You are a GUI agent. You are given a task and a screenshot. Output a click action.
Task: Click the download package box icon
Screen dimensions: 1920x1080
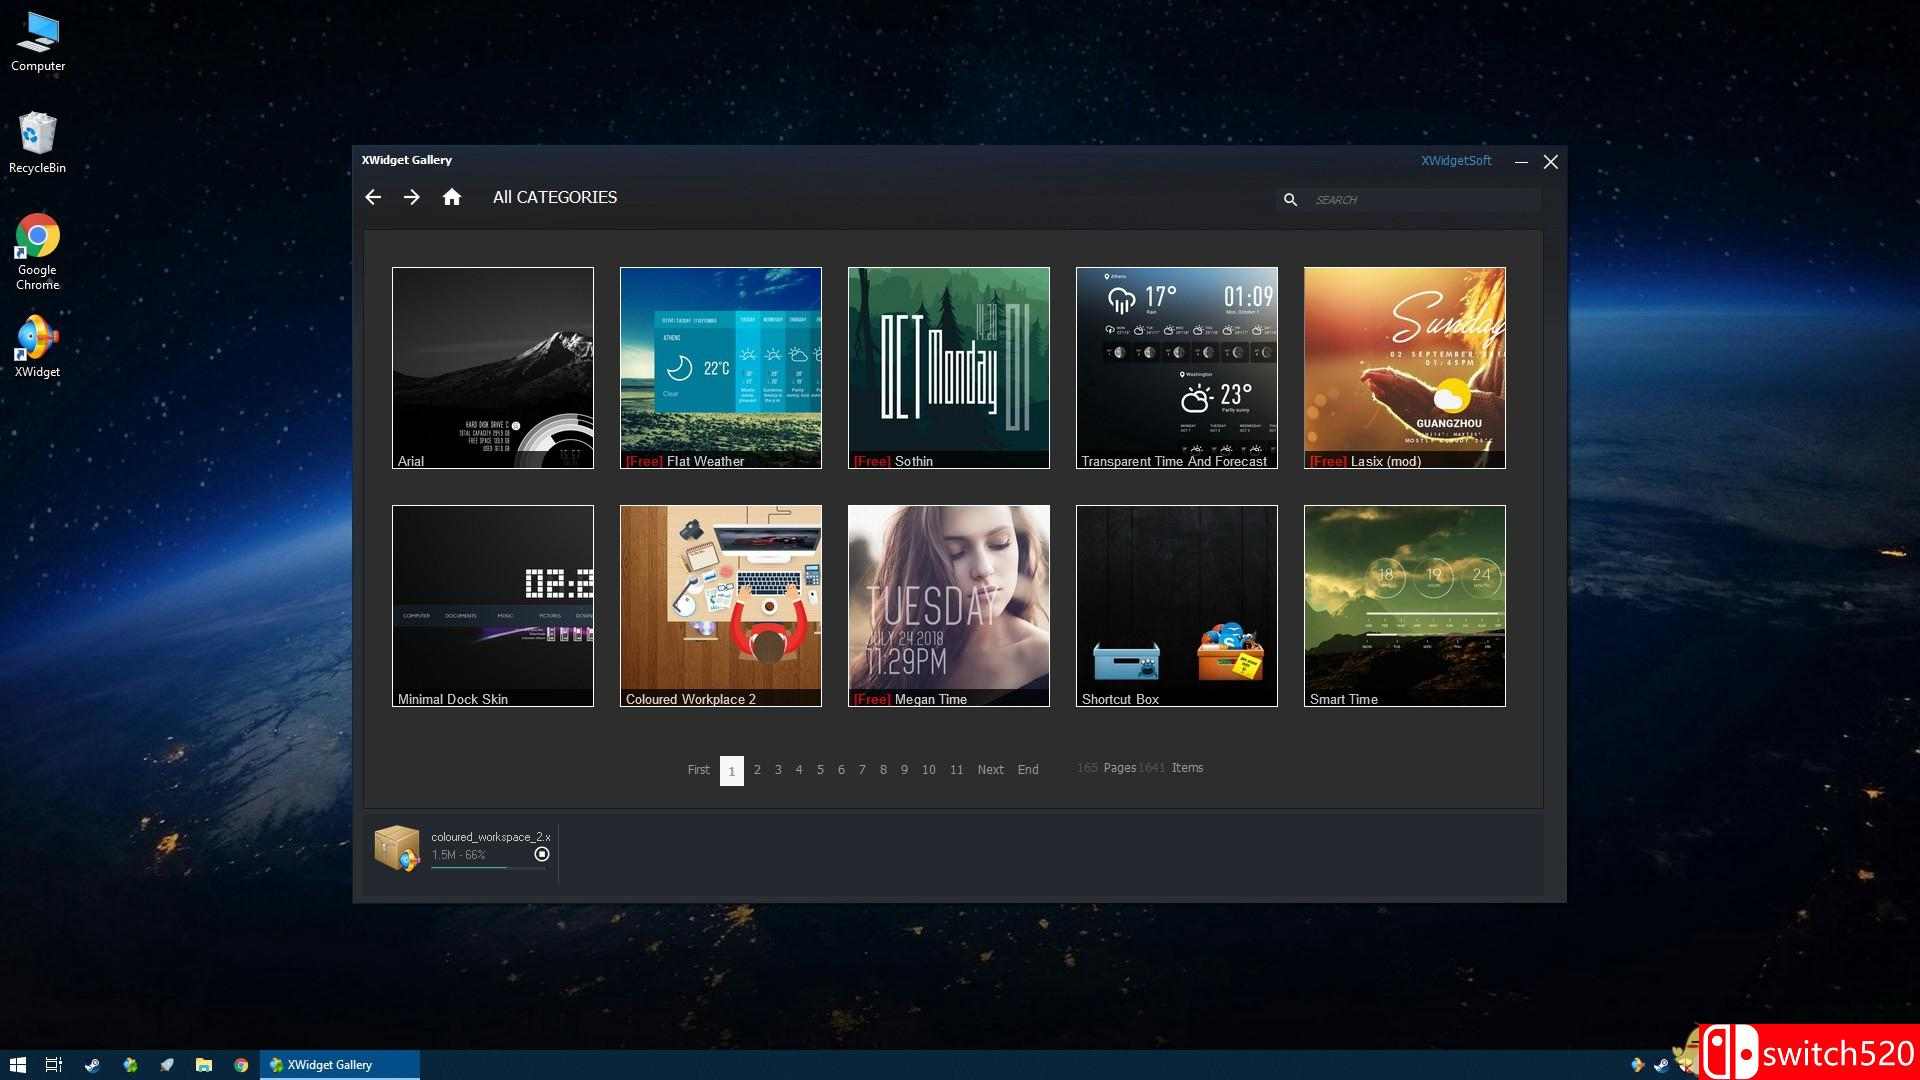click(397, 848)
